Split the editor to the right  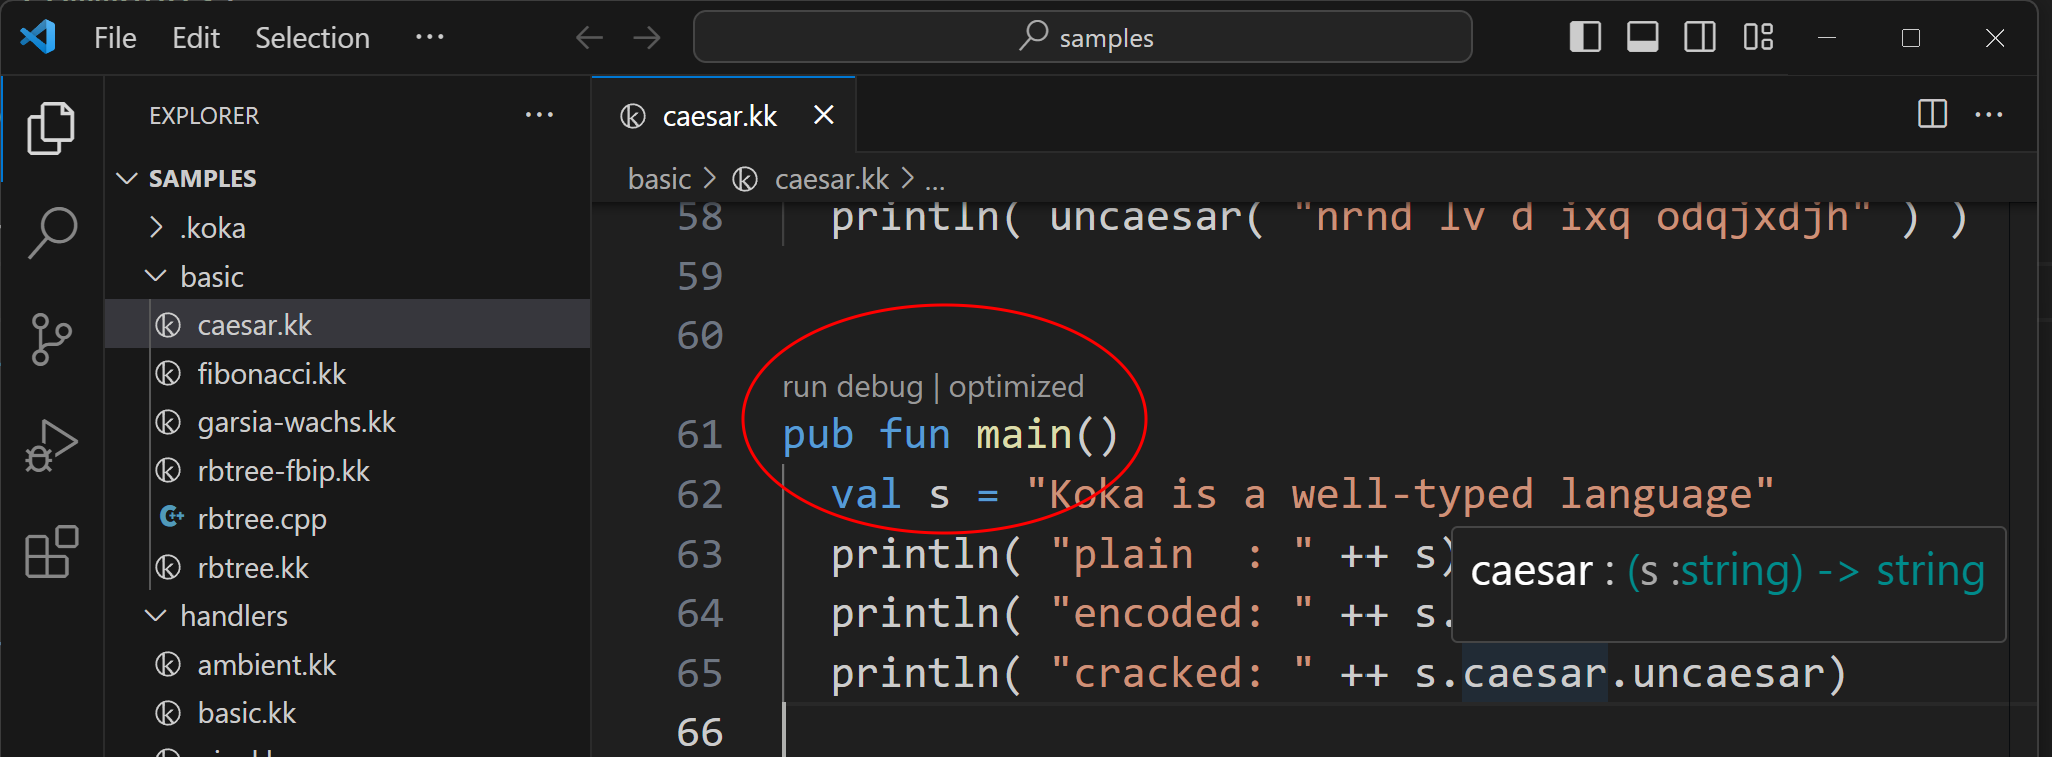click(x=1932, y=114)
